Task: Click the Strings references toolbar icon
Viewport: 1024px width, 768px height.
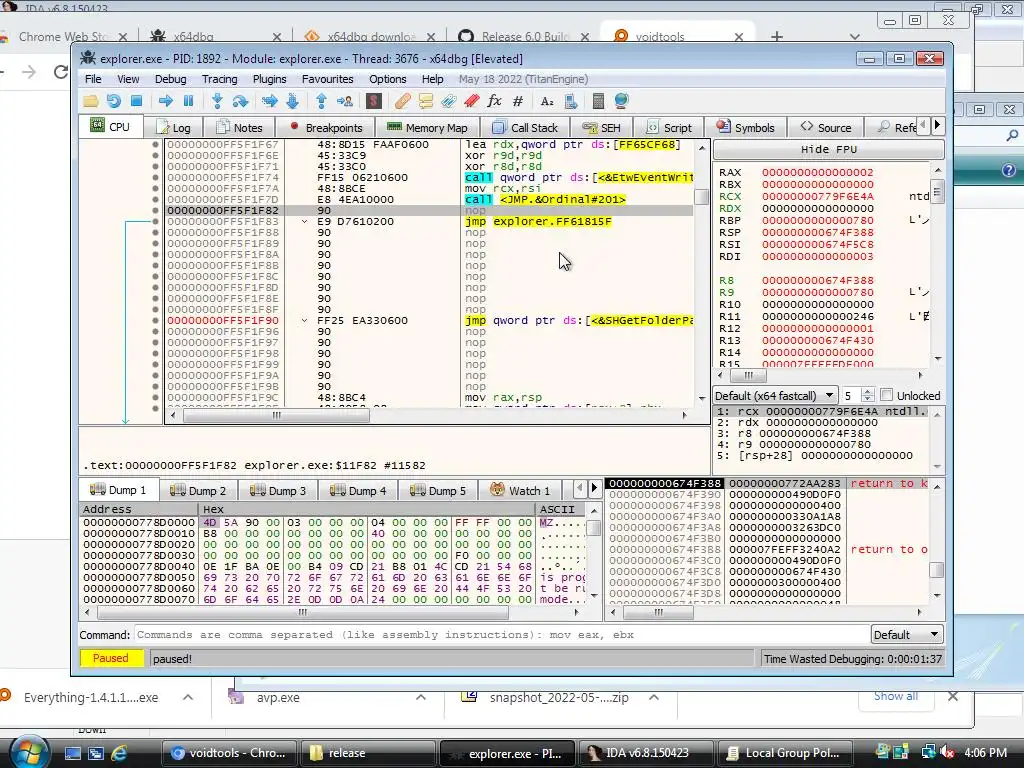Action: click(x=547, y=101)
